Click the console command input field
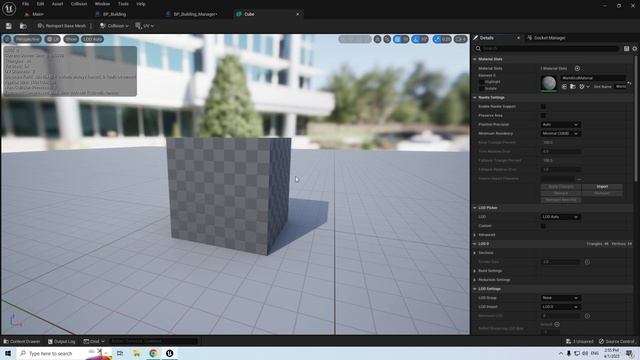640x360 pixels. [153, 341]
